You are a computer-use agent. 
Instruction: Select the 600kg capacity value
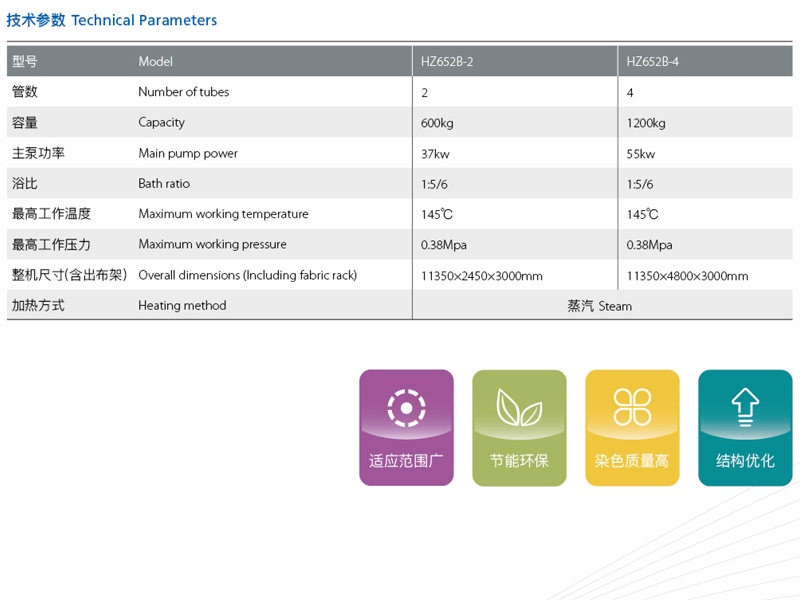pos(437,123)
